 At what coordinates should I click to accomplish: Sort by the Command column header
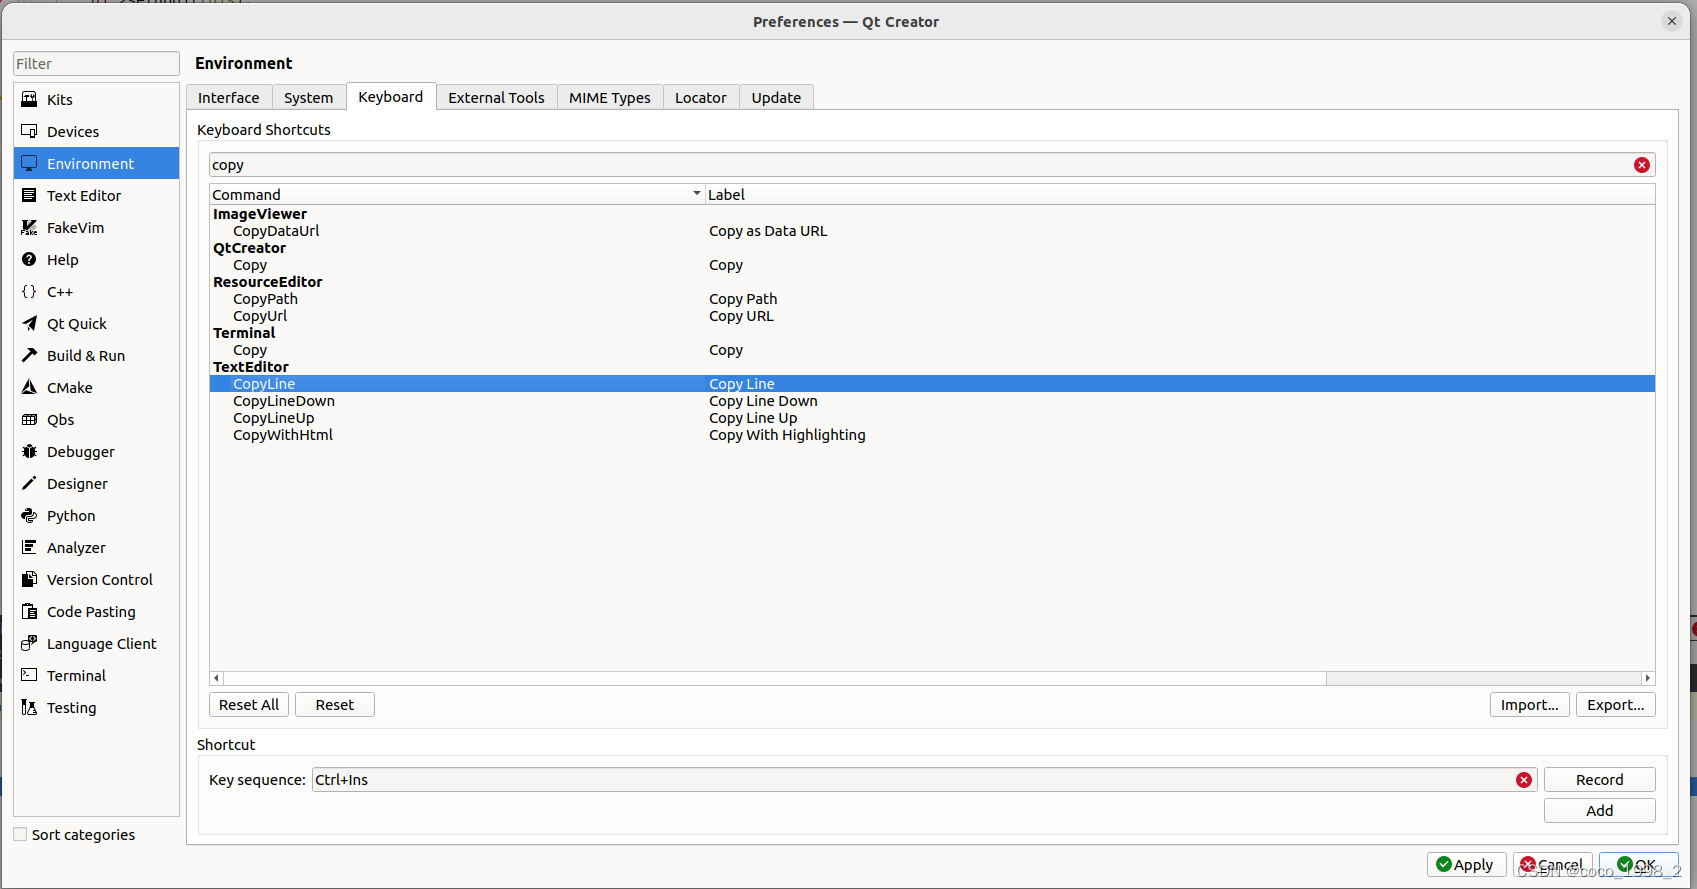457,194
